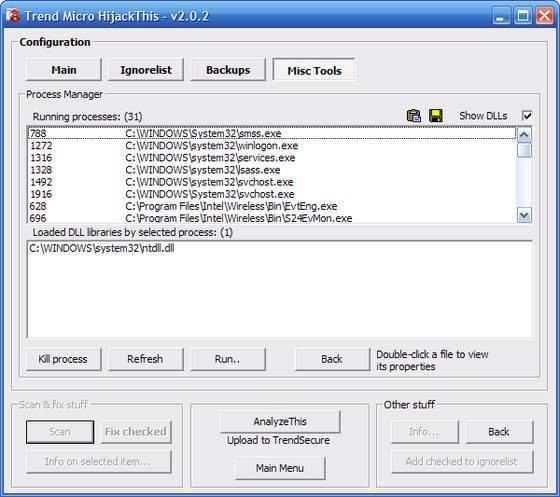Select process 1328 lsass.exe
The width and height of the screenshot is (560, 497).
click(272, 170)
